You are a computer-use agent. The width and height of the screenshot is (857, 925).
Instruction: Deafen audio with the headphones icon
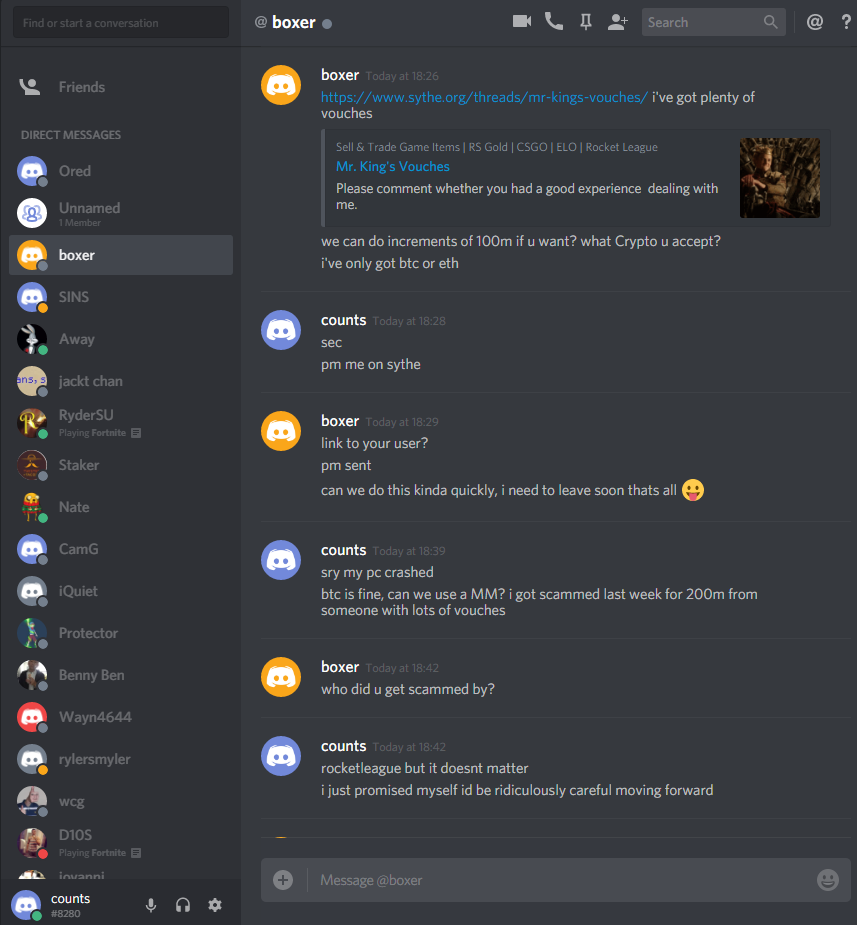(183, 905)
